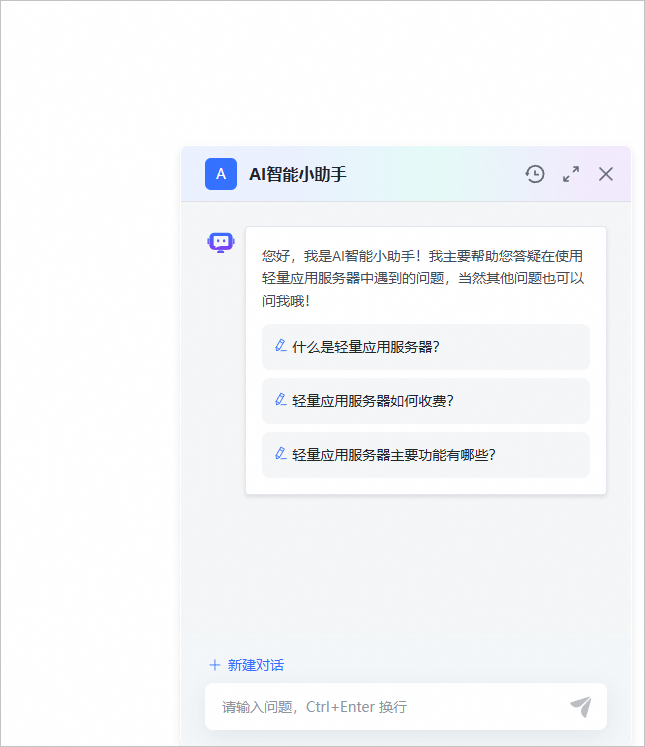The height and width of the screenshot is (747, 645).
Task: Expand the assistant panel to fullscreen
Action: 571,174
